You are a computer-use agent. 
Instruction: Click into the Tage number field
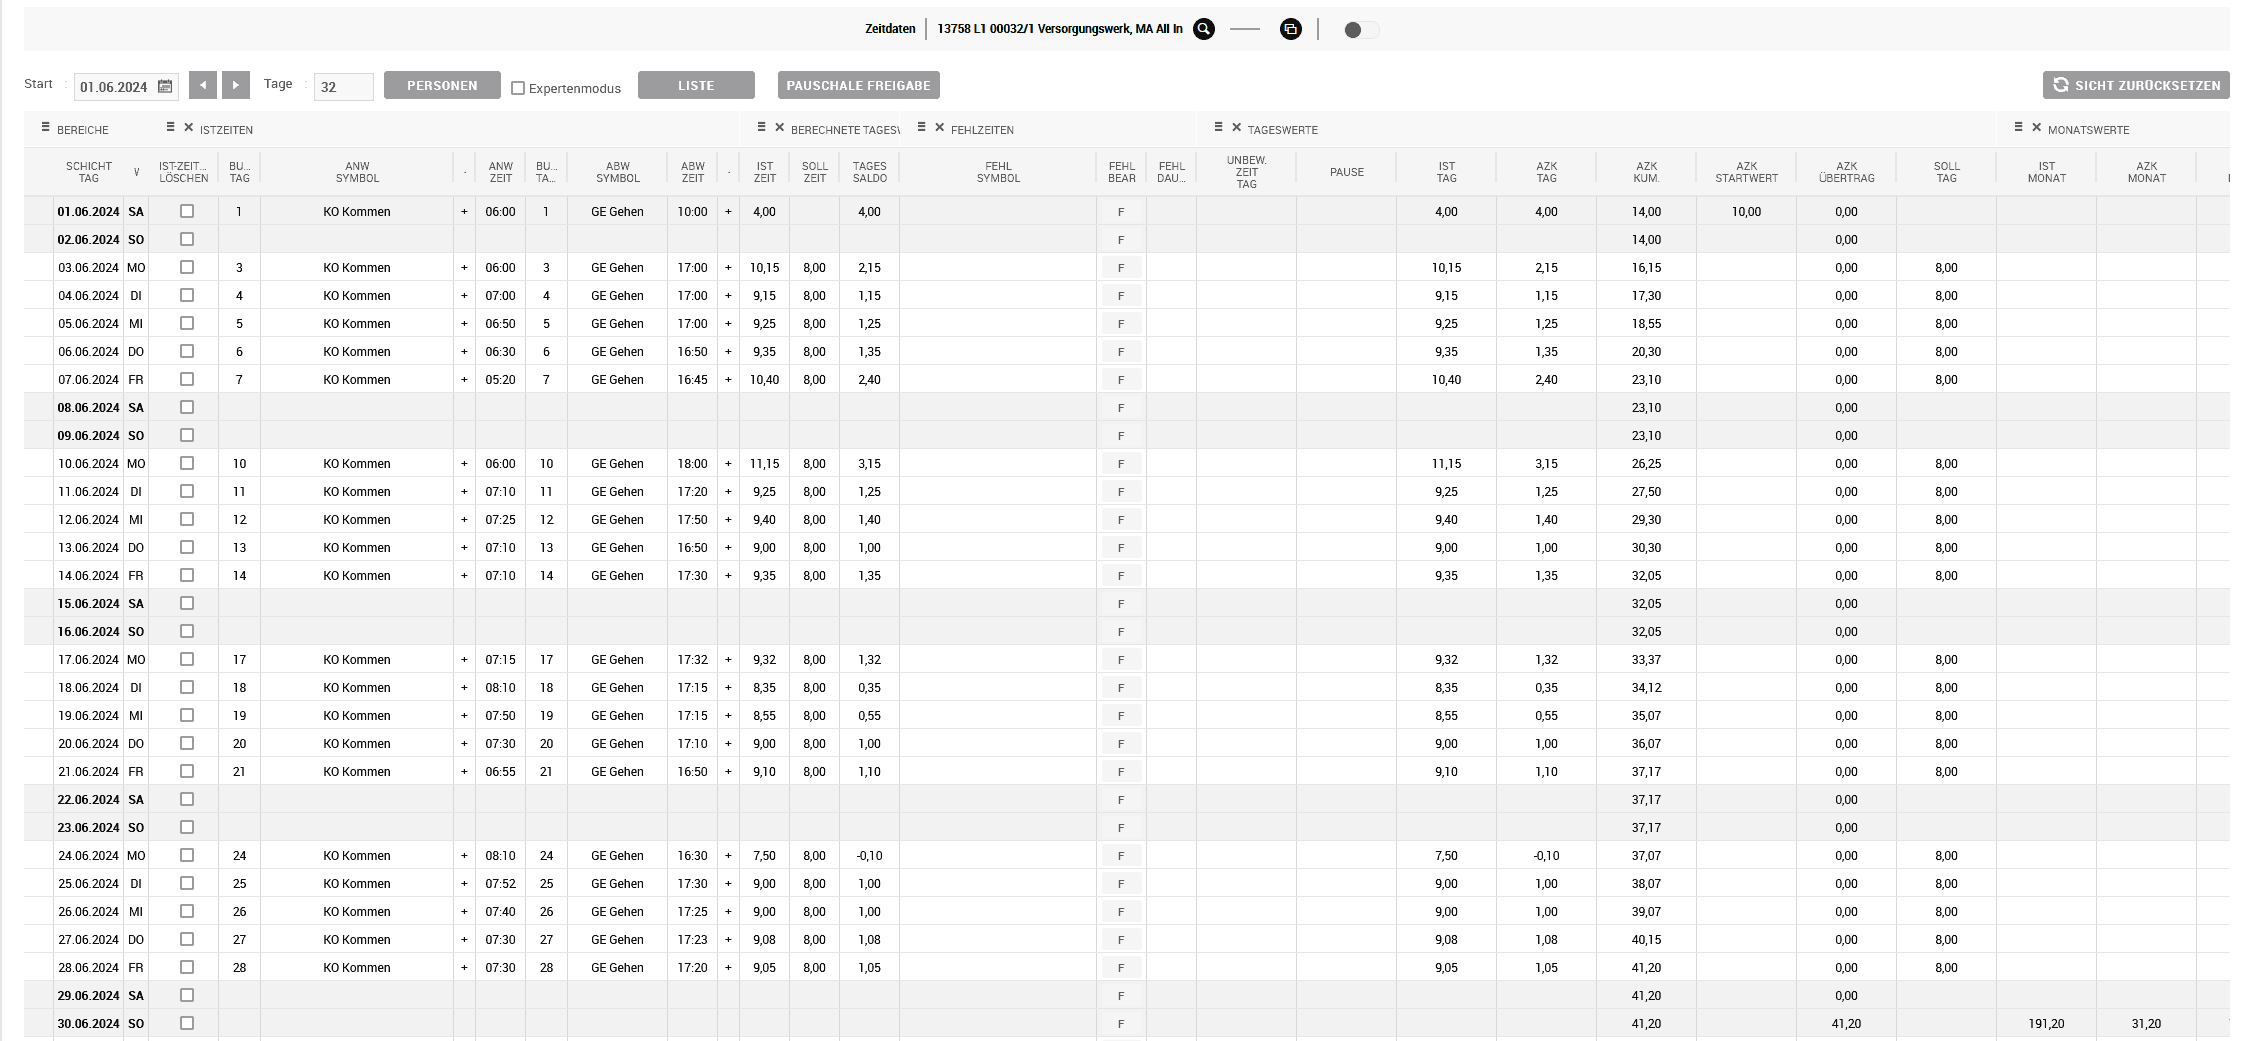click(343, 87)
